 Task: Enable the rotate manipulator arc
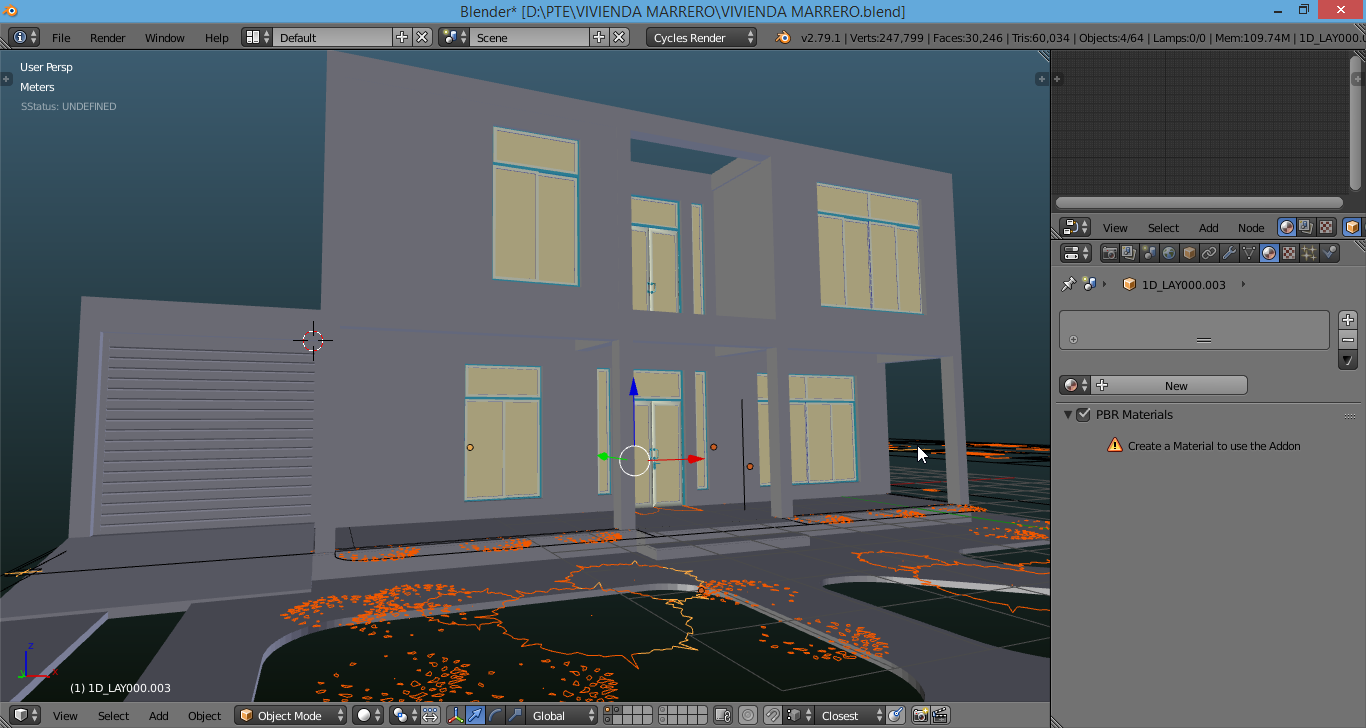pos(496,715)
